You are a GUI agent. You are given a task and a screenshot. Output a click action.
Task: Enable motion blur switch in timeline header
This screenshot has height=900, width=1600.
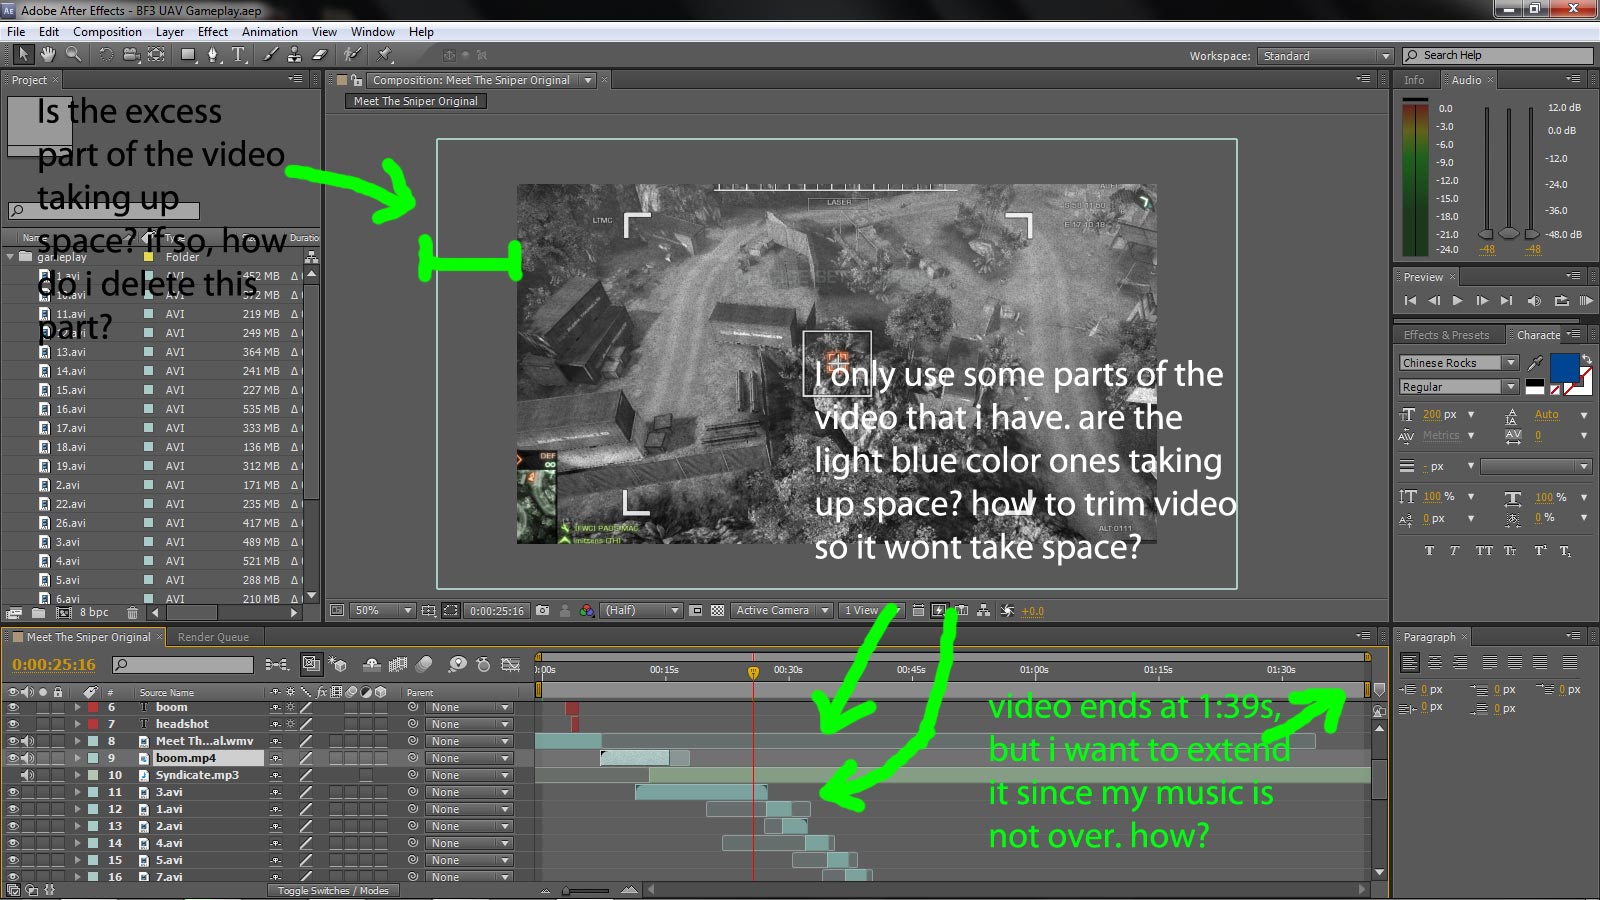tap(424, 663)
